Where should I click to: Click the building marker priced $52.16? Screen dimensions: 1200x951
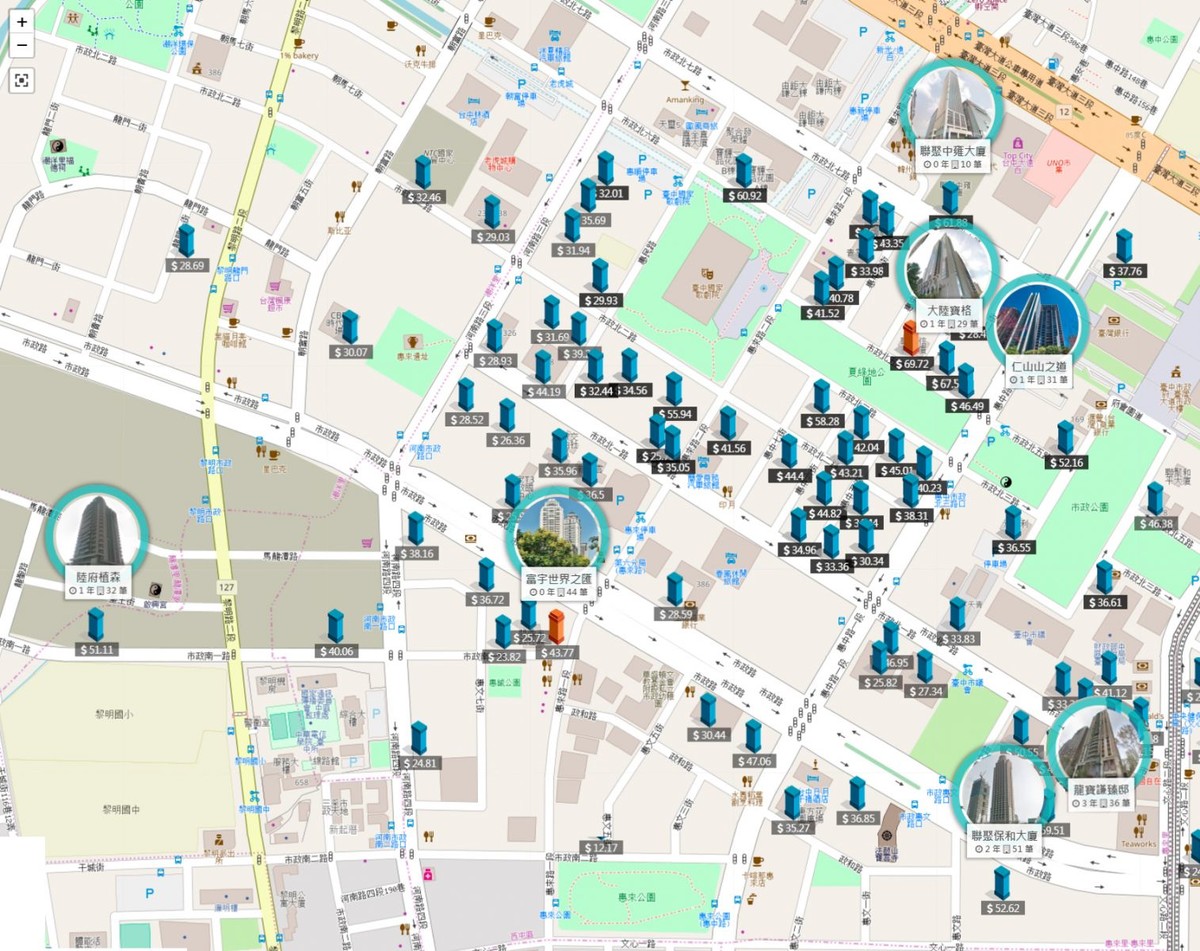(1066, 445)
